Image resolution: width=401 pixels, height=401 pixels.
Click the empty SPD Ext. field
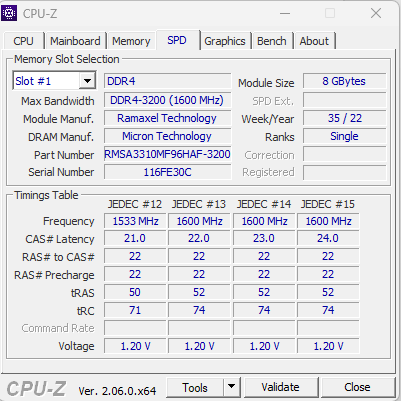click(344, 100)
